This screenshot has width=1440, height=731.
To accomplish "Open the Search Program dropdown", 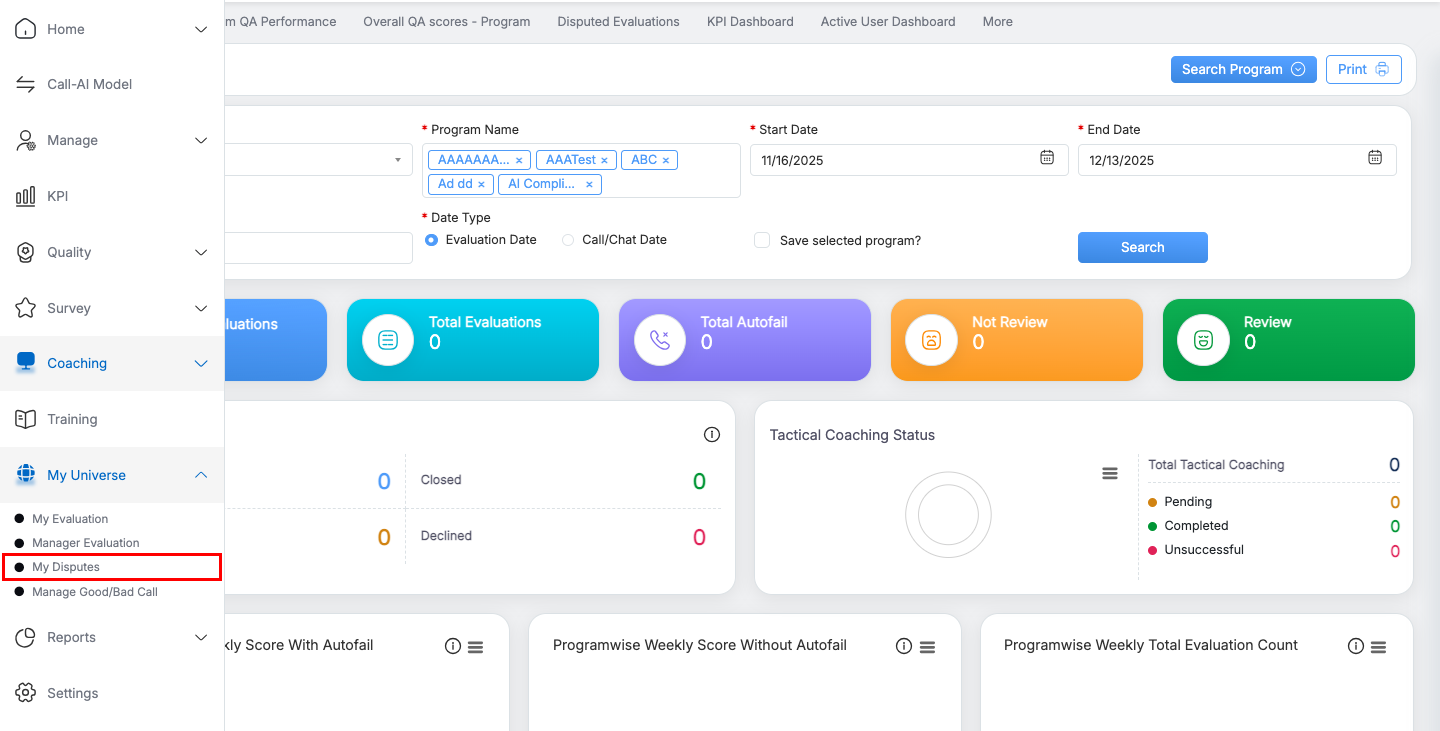I will point(1243,69).
